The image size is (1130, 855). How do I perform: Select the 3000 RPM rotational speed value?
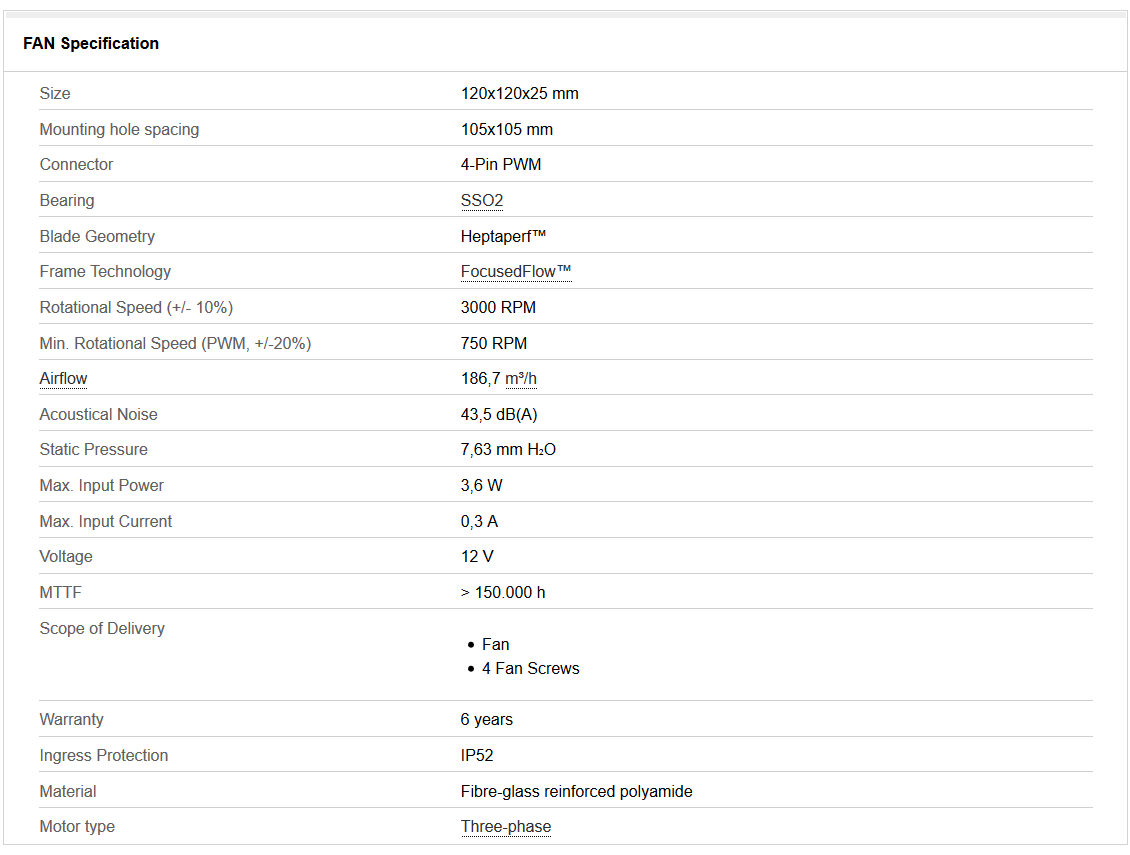pyautogui.click(x=498, y=308)
